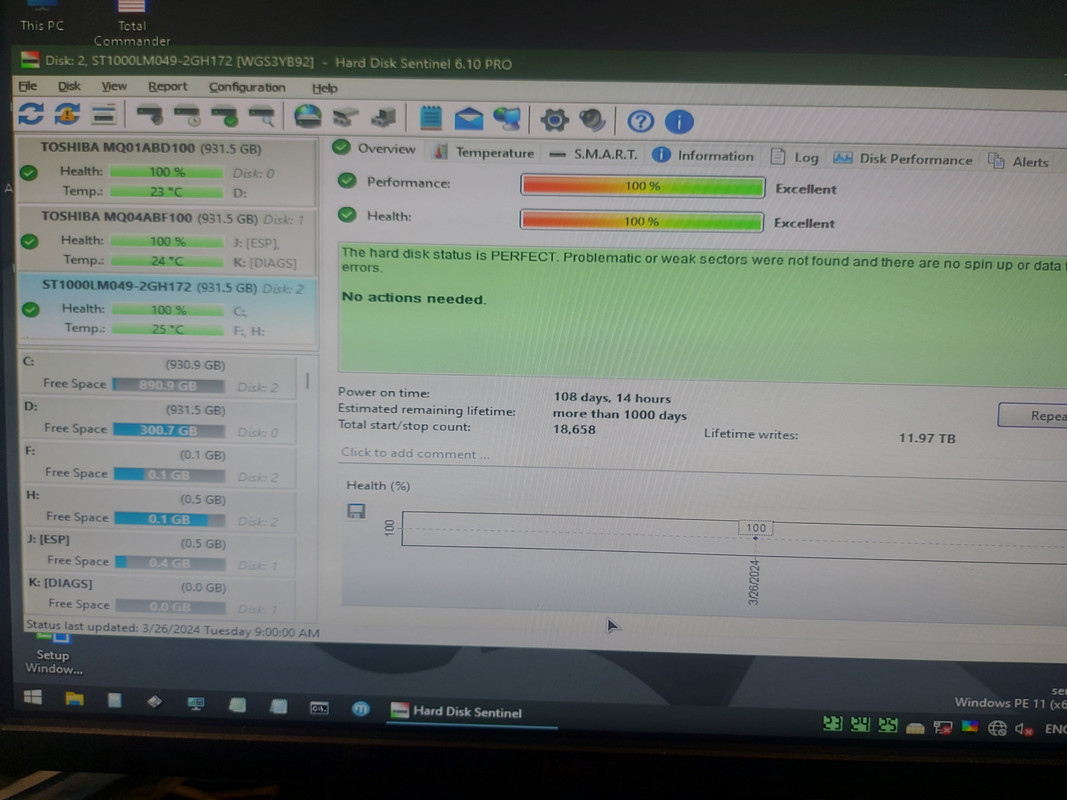Open the Total Commander desktop icon

coord(132,24)
